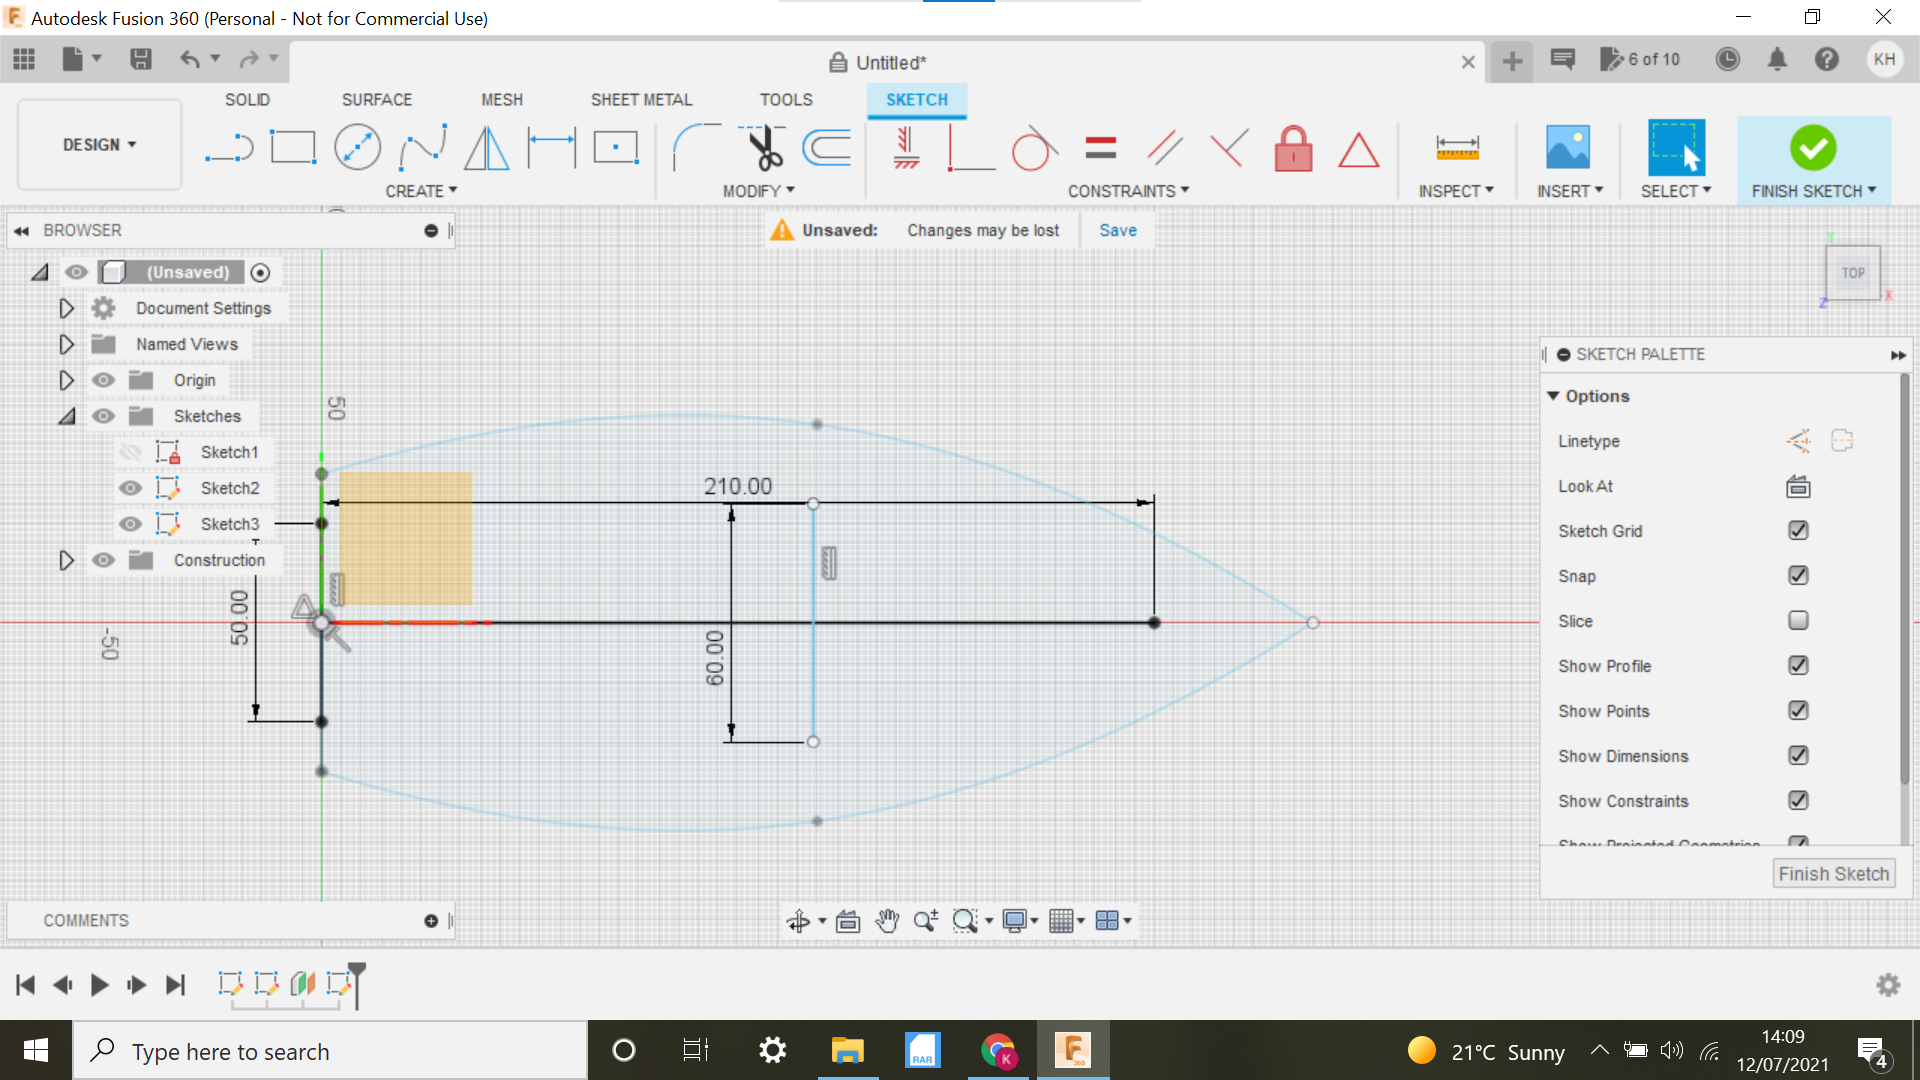Toggle Snap checkbox on/off
The height and width of the screenshot is (1080, 1920).
[x=1799, y=575]
